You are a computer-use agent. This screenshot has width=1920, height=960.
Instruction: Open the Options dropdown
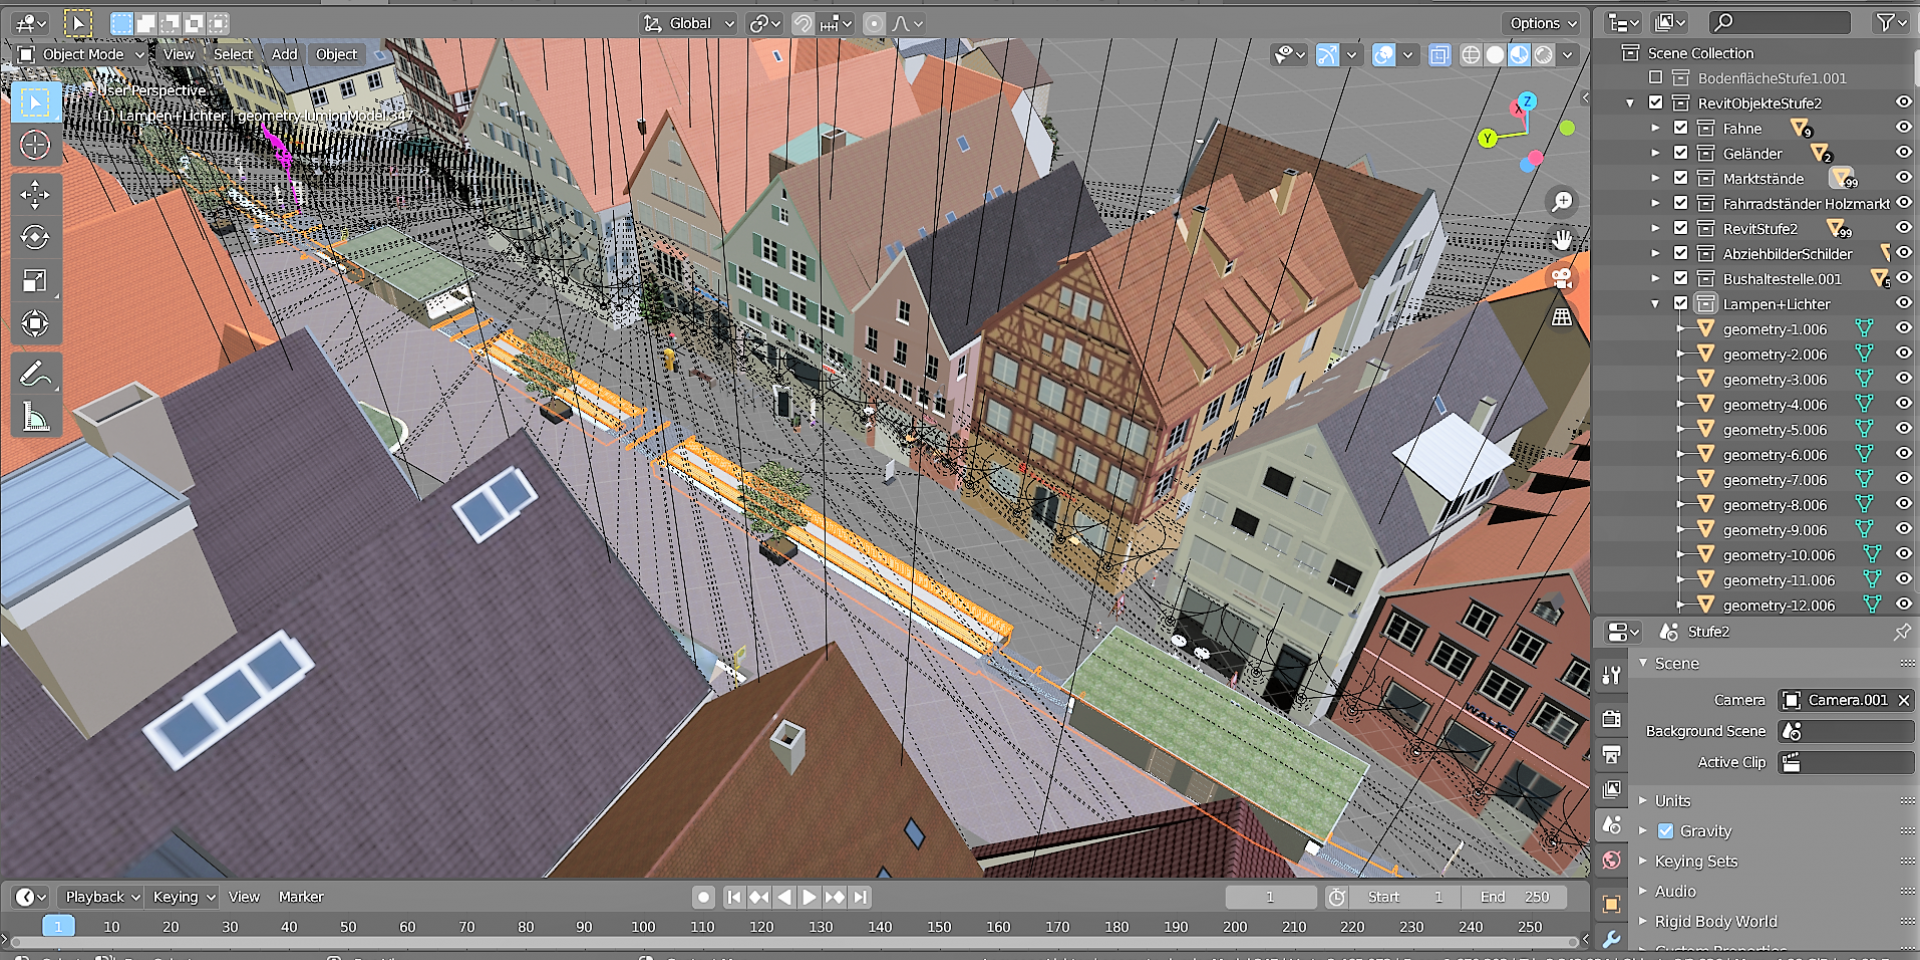pyautogui.click(x=1543, y=23)
